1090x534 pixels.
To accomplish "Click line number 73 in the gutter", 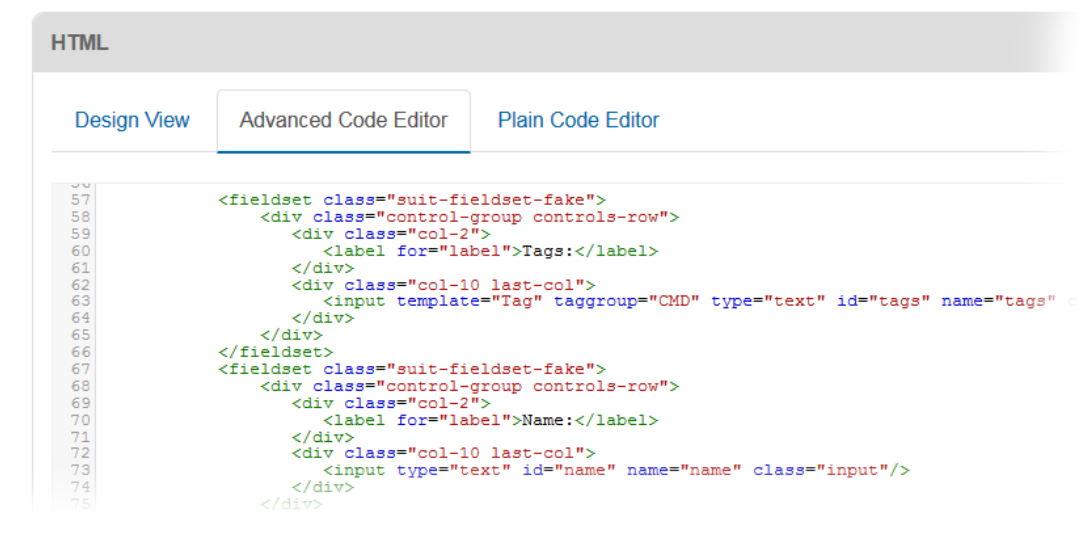I will [80, 470].
